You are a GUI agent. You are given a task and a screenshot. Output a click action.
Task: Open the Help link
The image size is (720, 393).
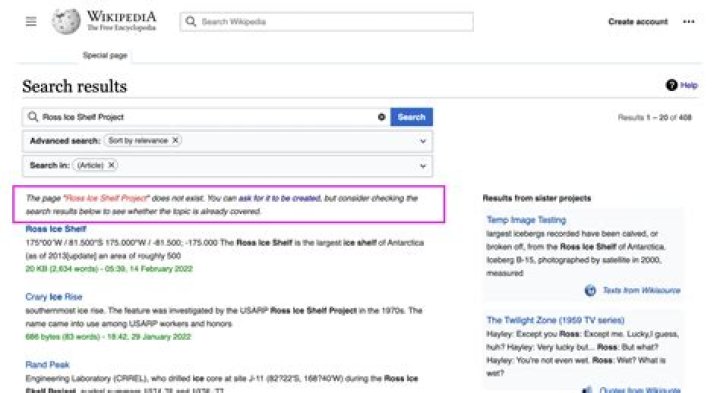click(x=689, y=85)
